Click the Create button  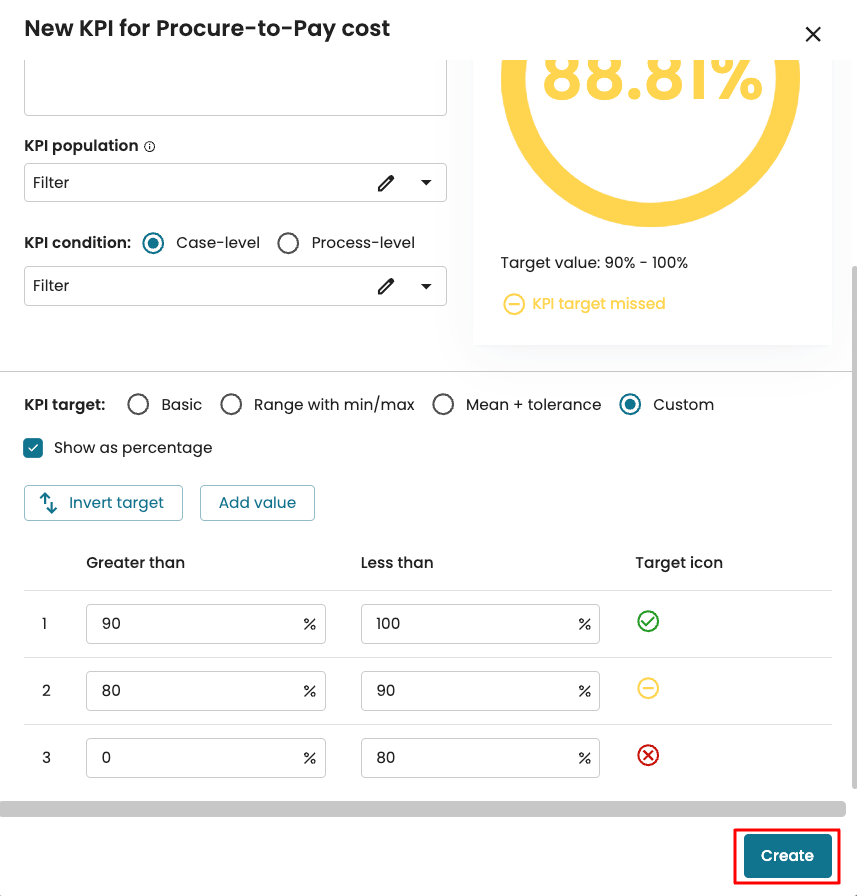787,856
